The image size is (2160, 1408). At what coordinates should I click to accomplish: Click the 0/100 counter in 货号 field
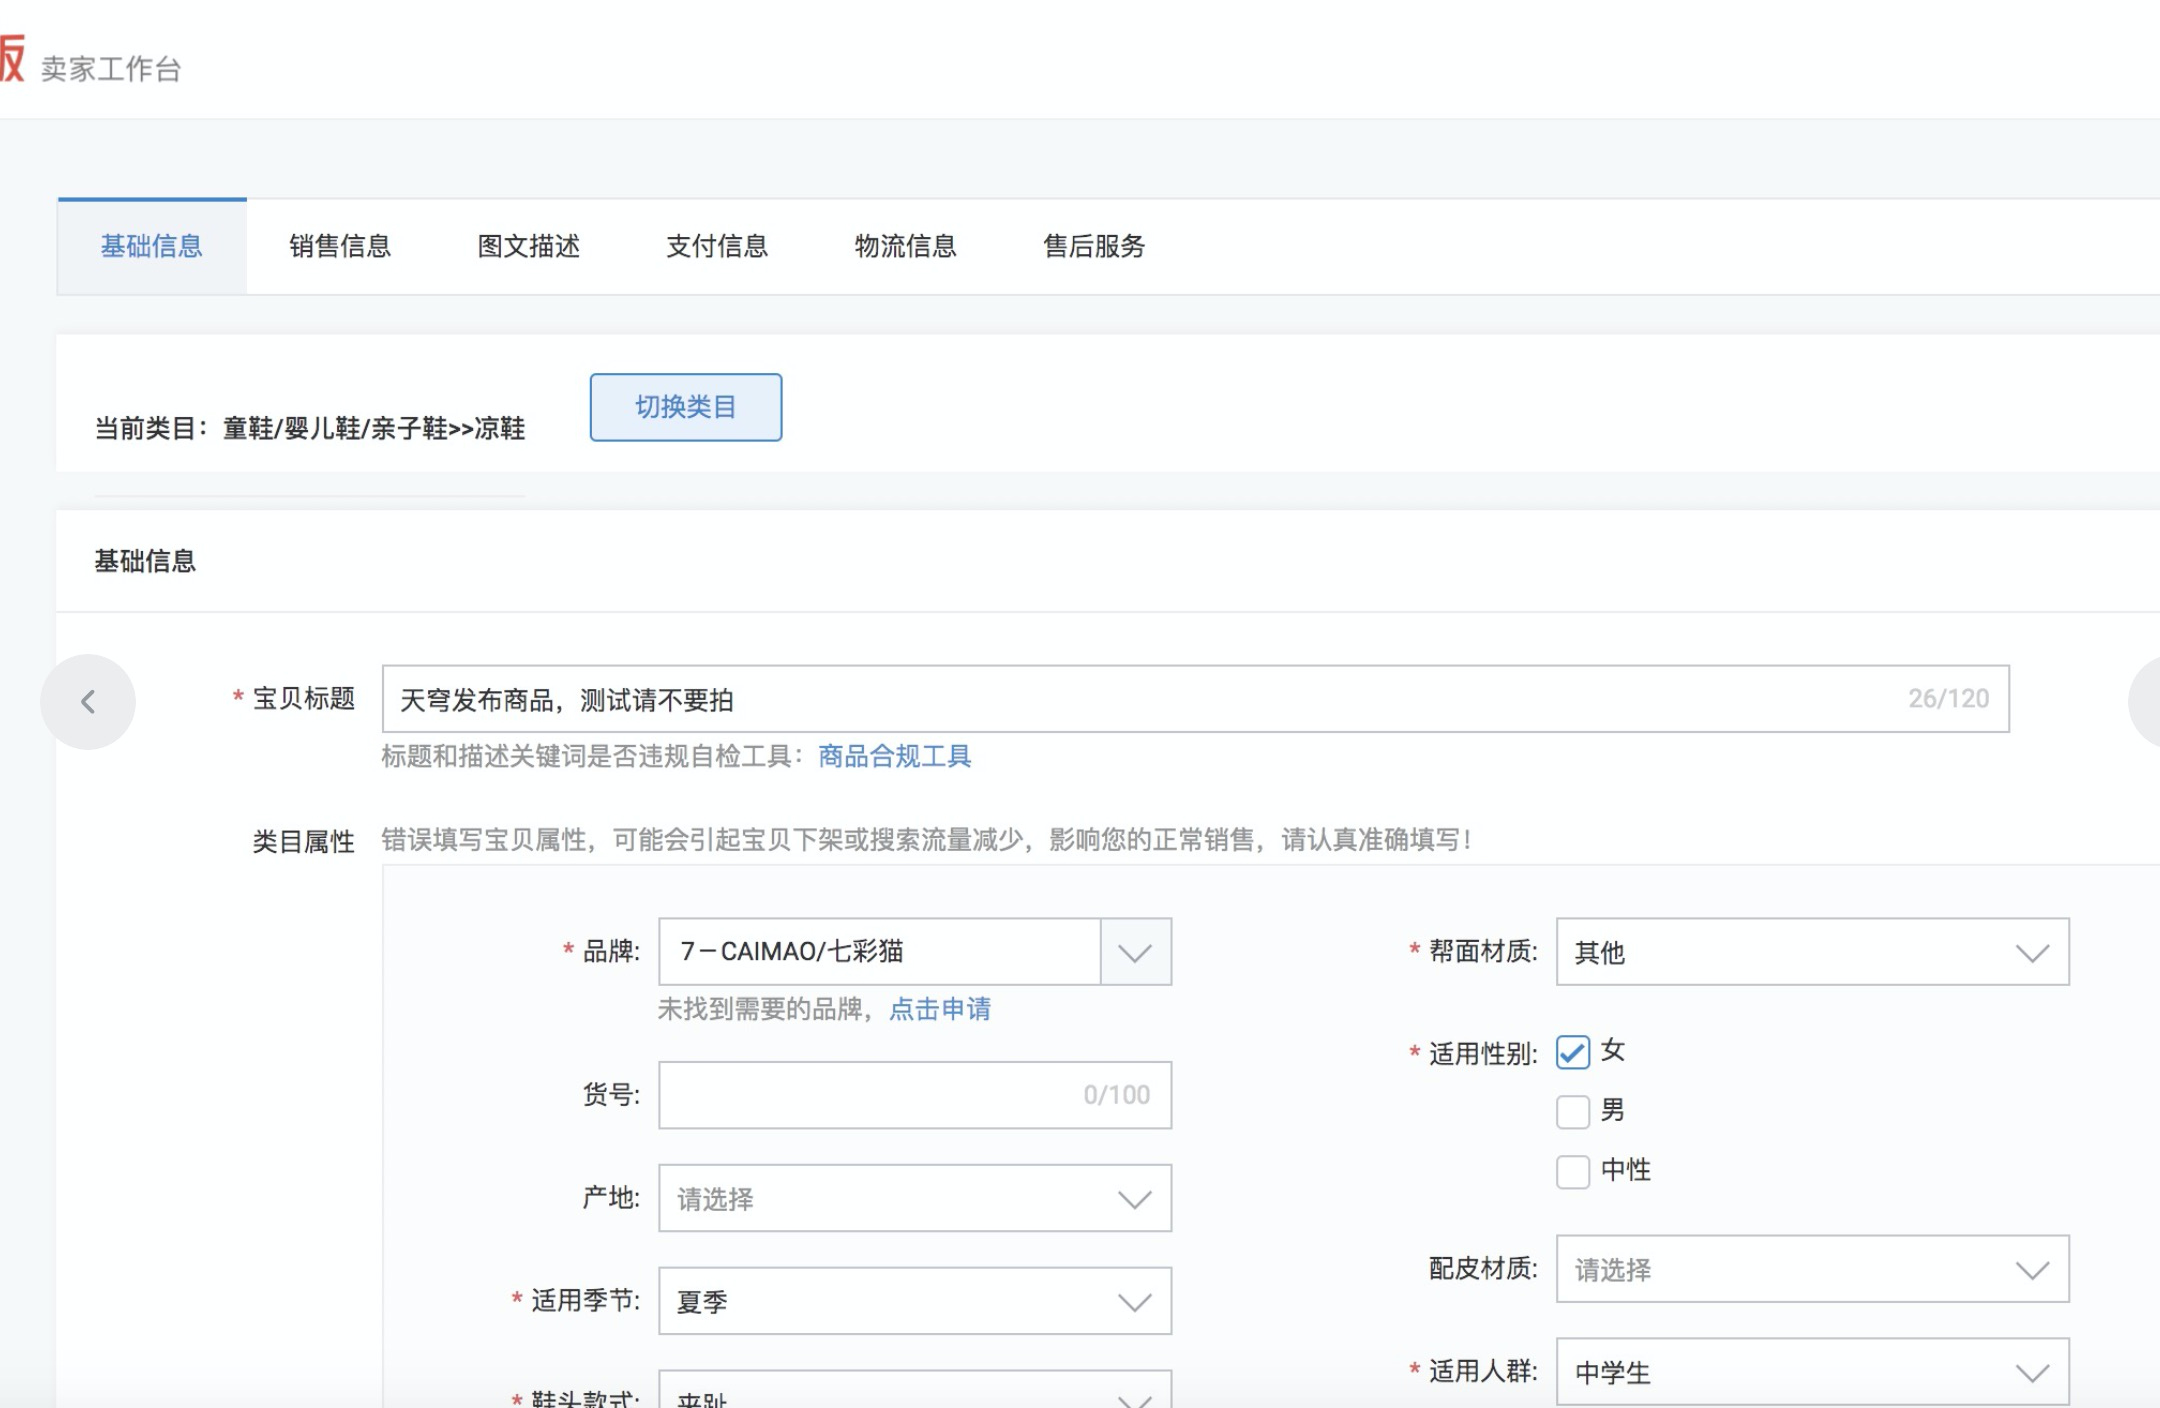(1117, 1095)
